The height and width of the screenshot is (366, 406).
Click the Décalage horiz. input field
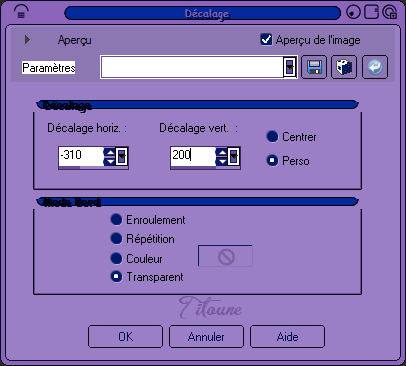(81, 156)
